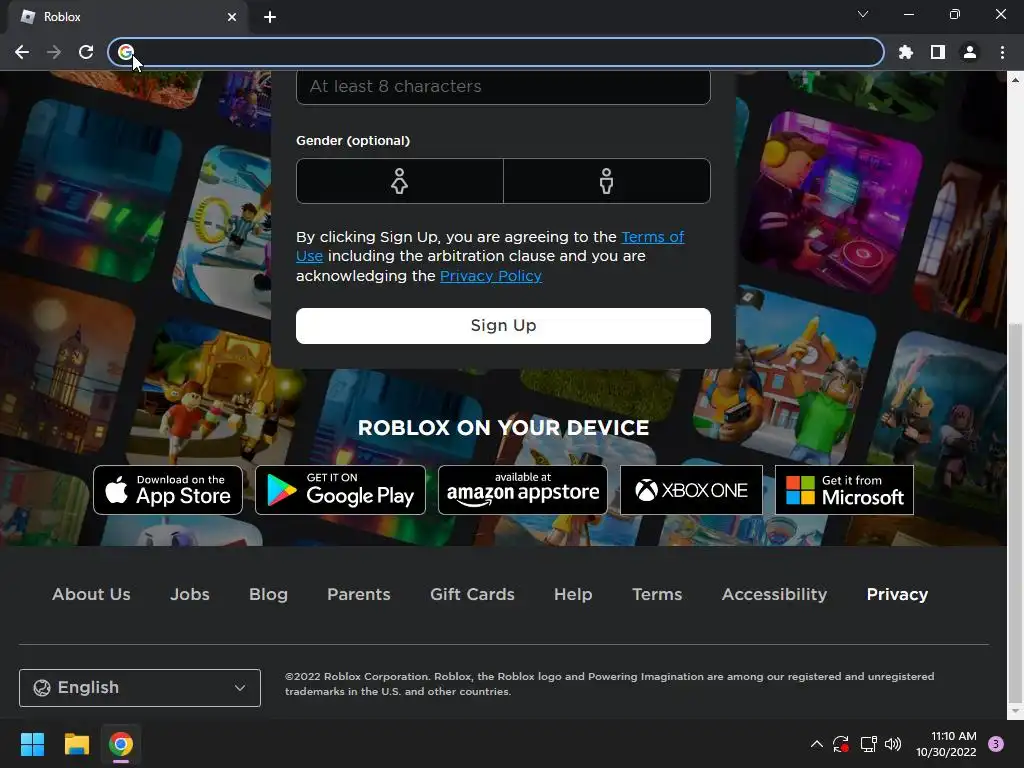
Task: Go back using the browser back arrow
Action: [x=22, y=52]
